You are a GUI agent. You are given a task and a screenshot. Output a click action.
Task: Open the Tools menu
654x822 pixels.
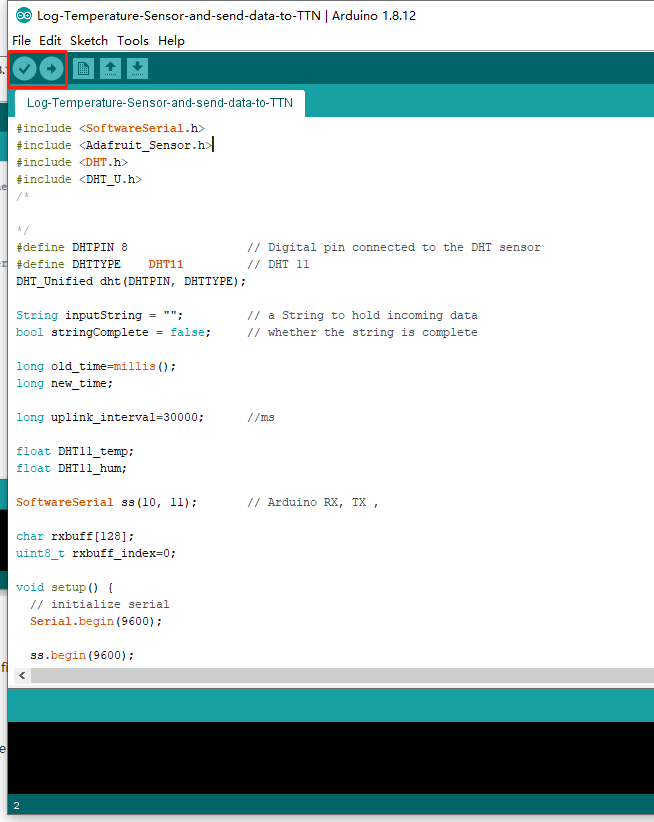tap(133, 40)
